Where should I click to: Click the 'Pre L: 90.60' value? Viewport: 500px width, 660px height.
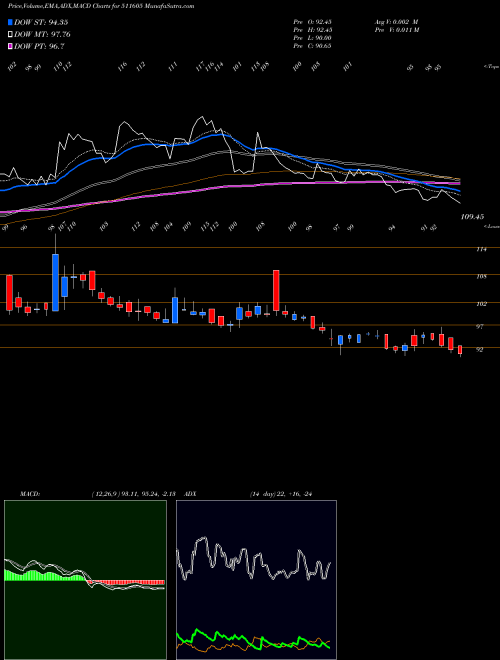[312, 38]
